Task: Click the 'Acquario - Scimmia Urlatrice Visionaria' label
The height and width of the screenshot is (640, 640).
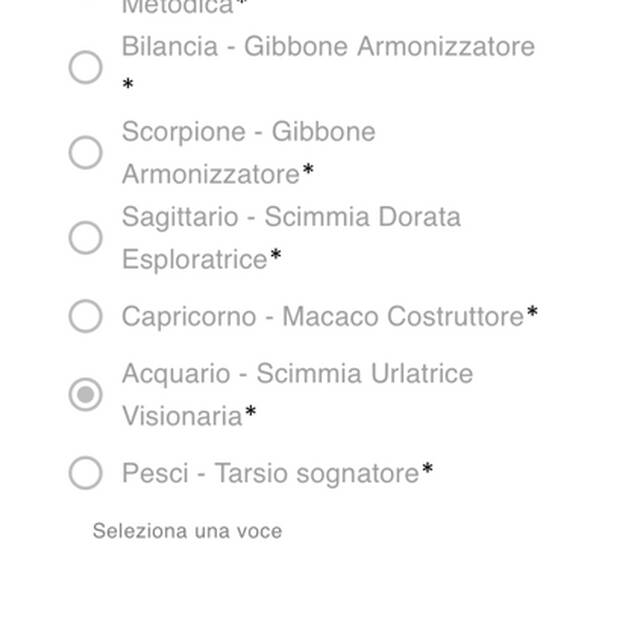Action: point(297,374)
